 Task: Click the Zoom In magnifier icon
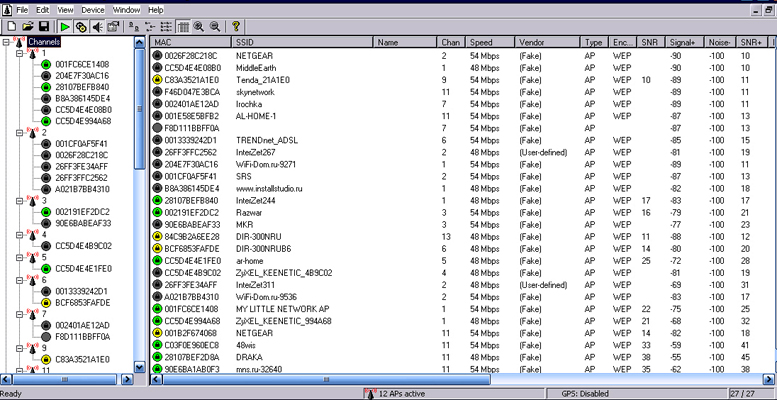coord(199,26)
